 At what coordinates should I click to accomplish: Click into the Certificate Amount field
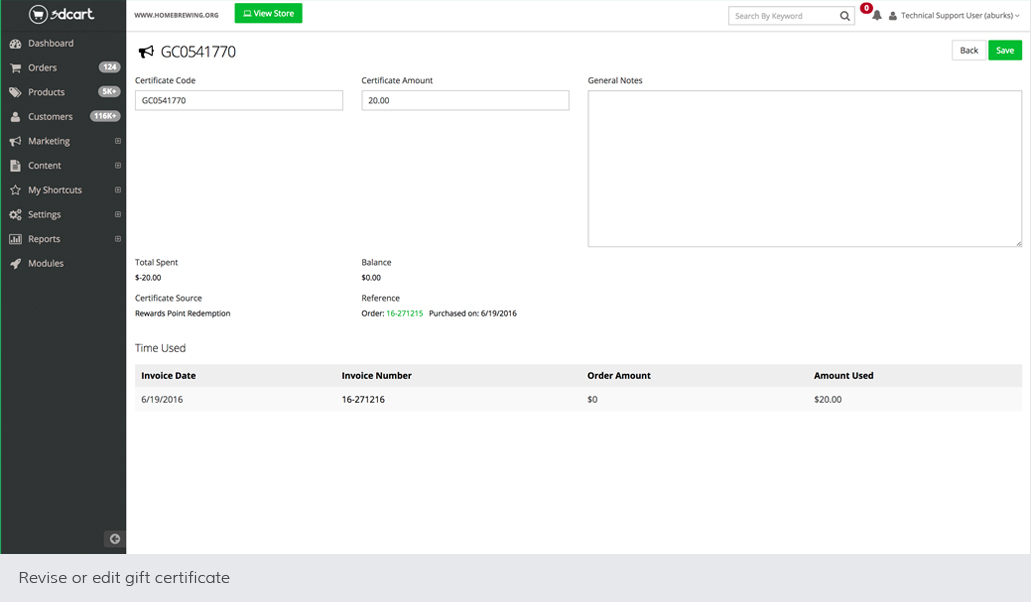point(465,101)
